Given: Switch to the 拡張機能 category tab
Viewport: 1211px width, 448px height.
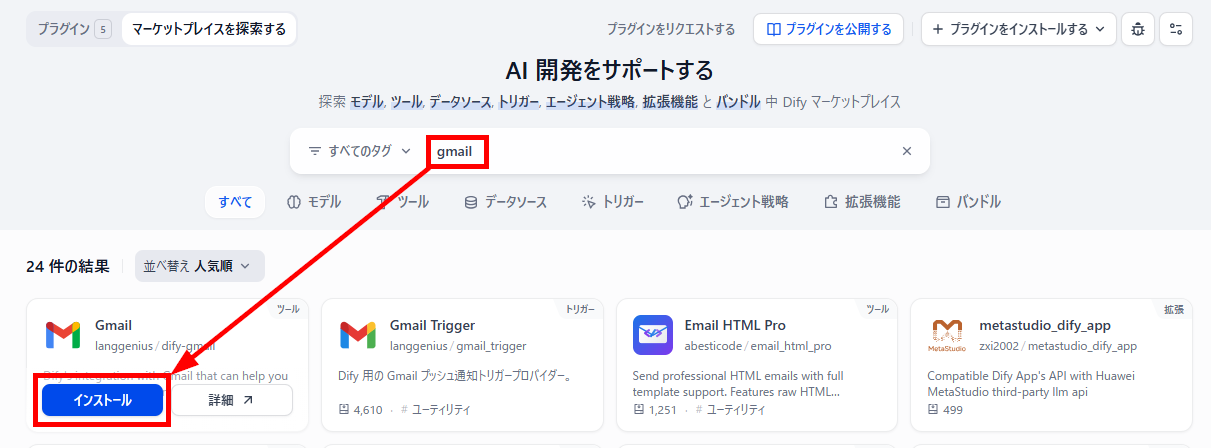Looking at the screenshot, I should click(x=862, y=202).
